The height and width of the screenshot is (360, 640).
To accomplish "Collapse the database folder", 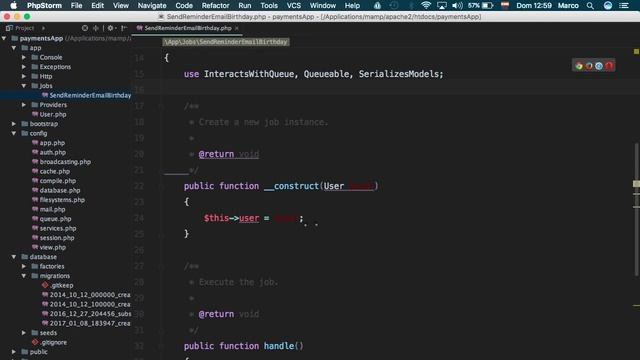I will coord(14,257).
